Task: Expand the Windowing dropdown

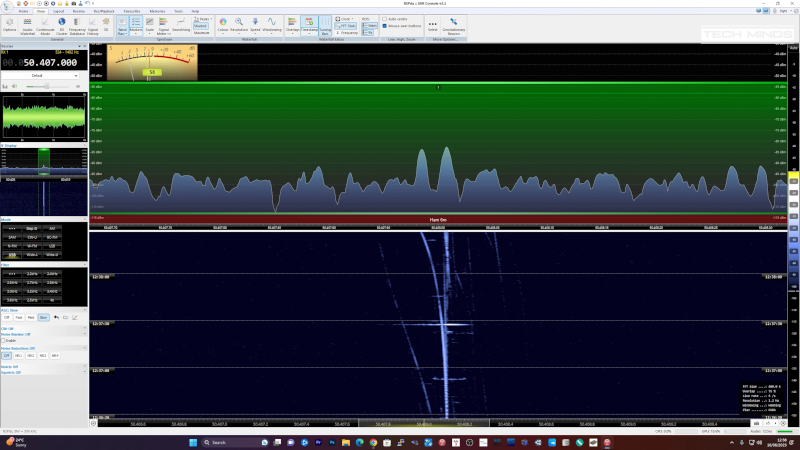Action: click(x=272, y=24)
